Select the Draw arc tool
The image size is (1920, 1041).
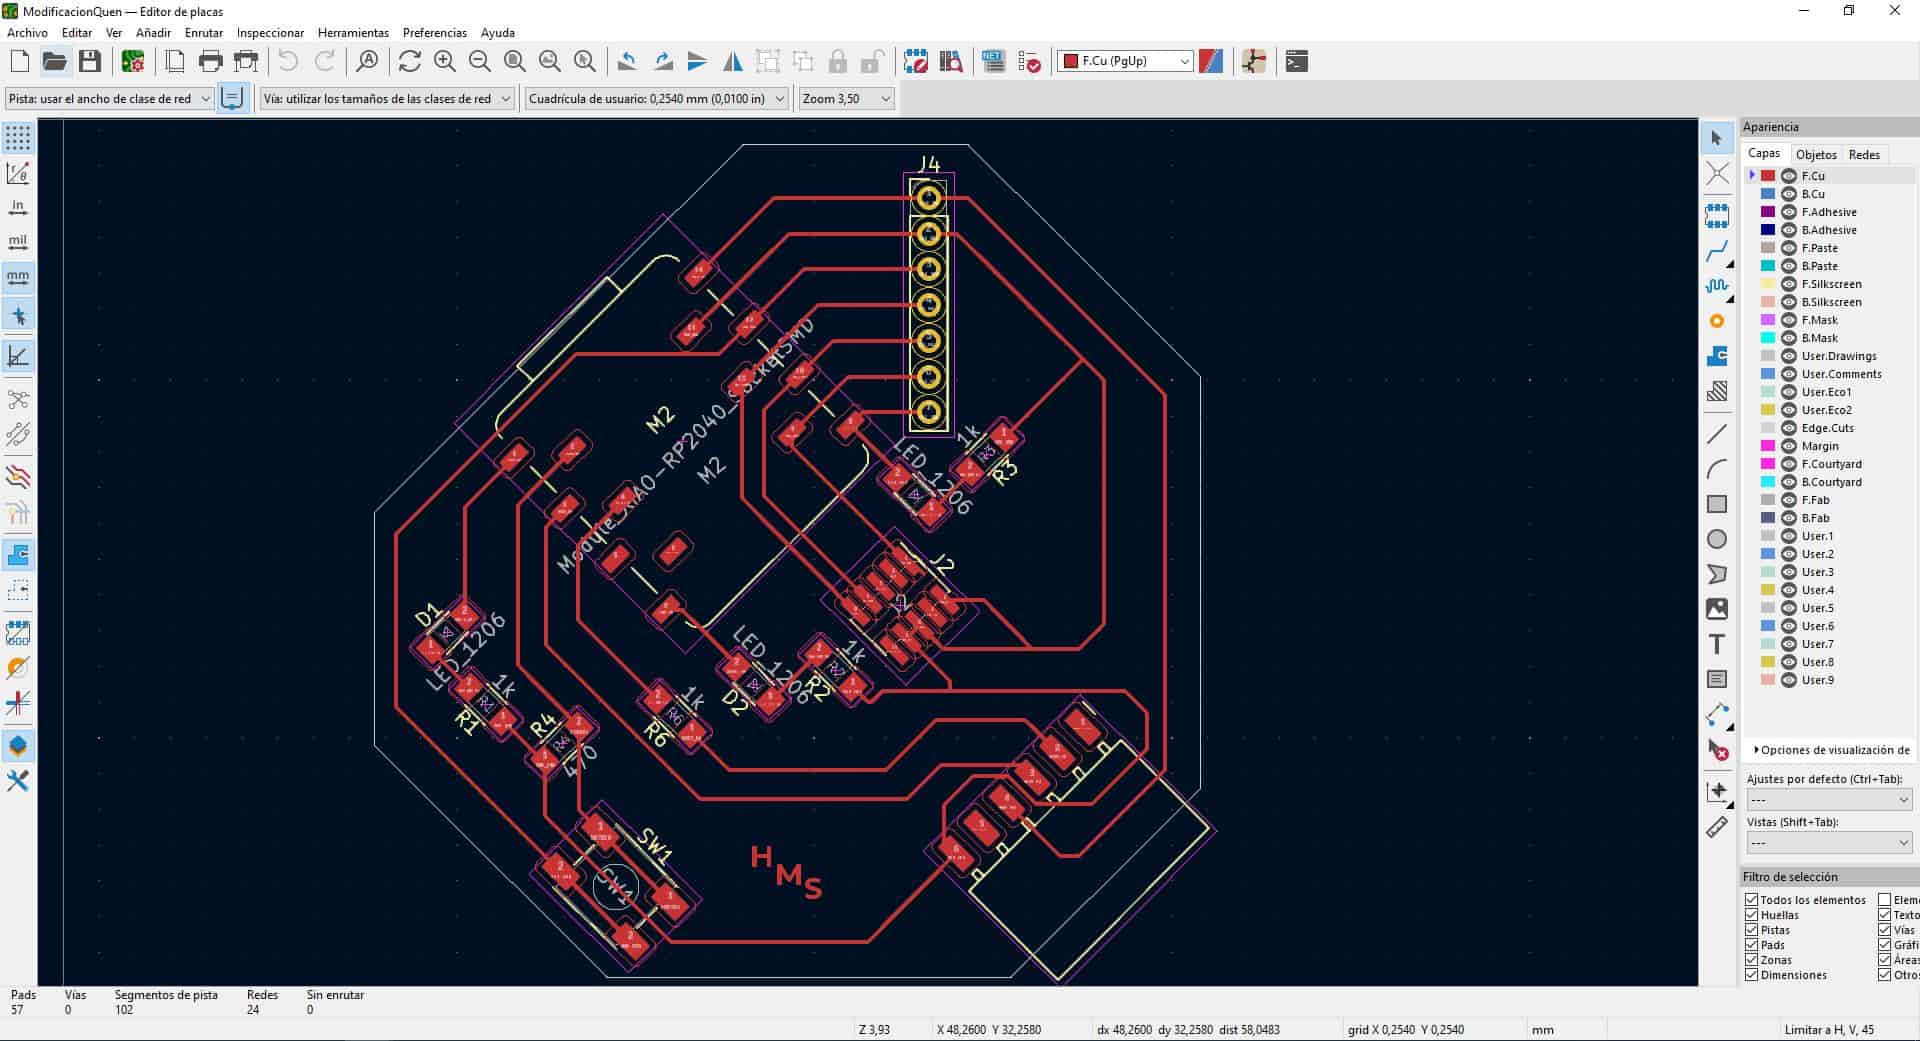coord(1717,469)
